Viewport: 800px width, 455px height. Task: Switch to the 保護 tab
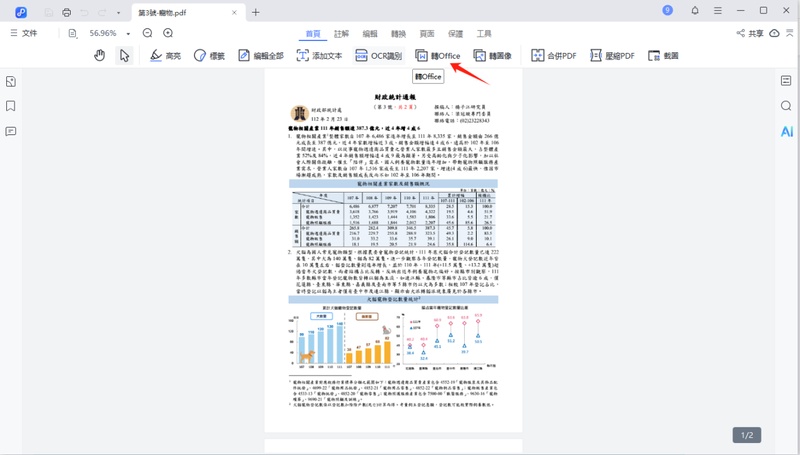click(455, 34)
